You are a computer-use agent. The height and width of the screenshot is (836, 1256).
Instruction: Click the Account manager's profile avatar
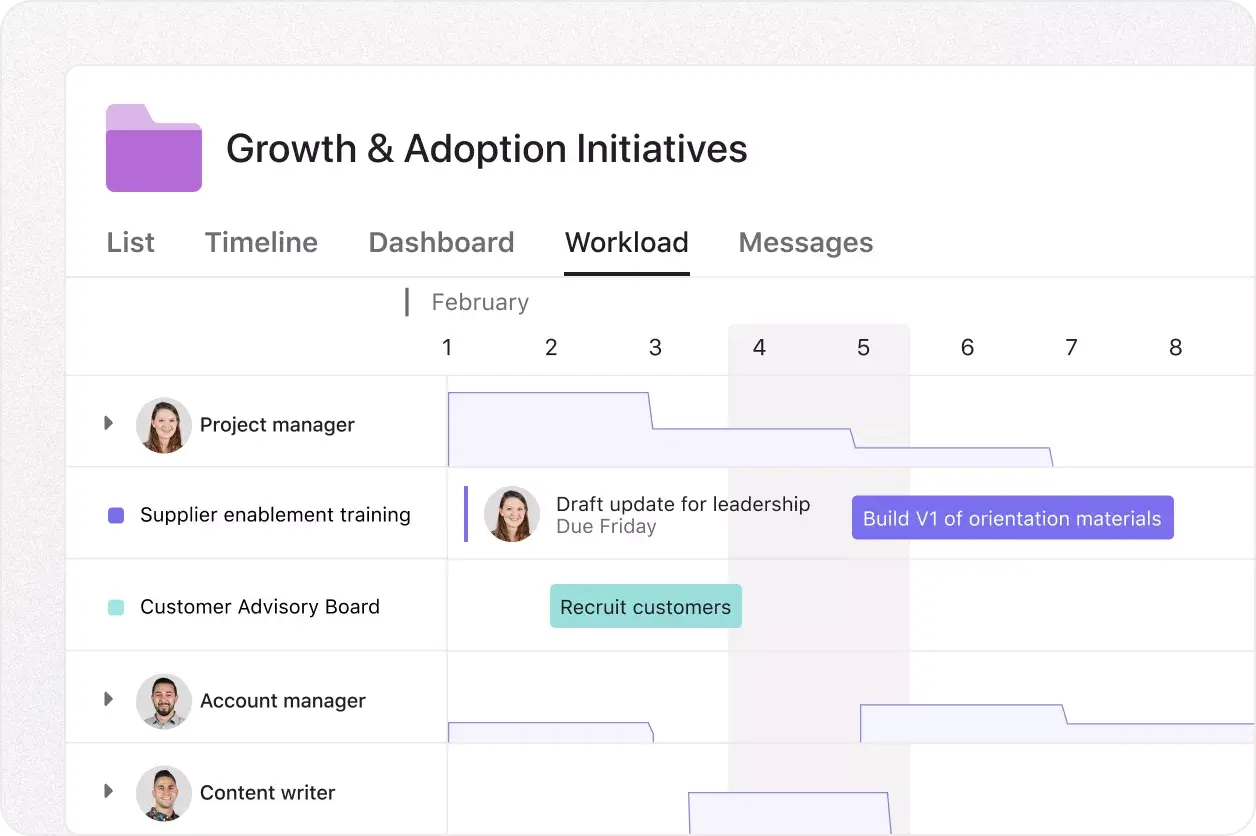coord(163,700)
